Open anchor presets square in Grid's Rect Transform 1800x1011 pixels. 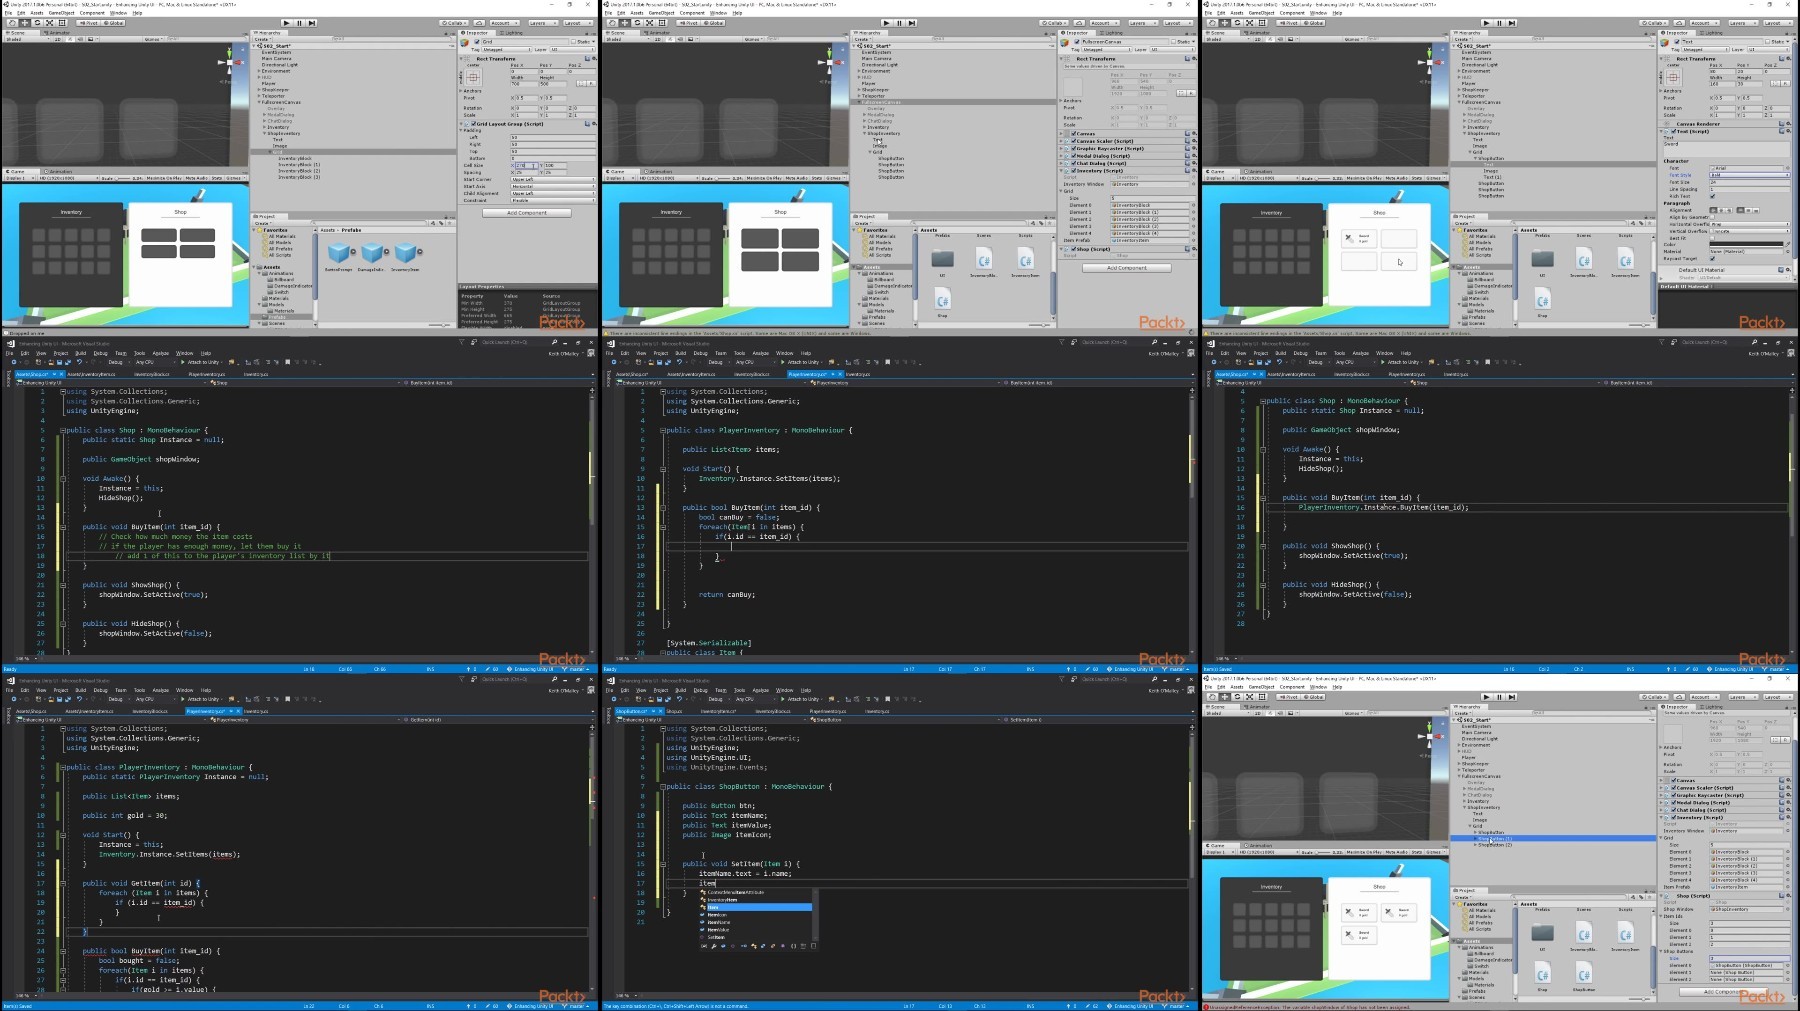point(473,77)
